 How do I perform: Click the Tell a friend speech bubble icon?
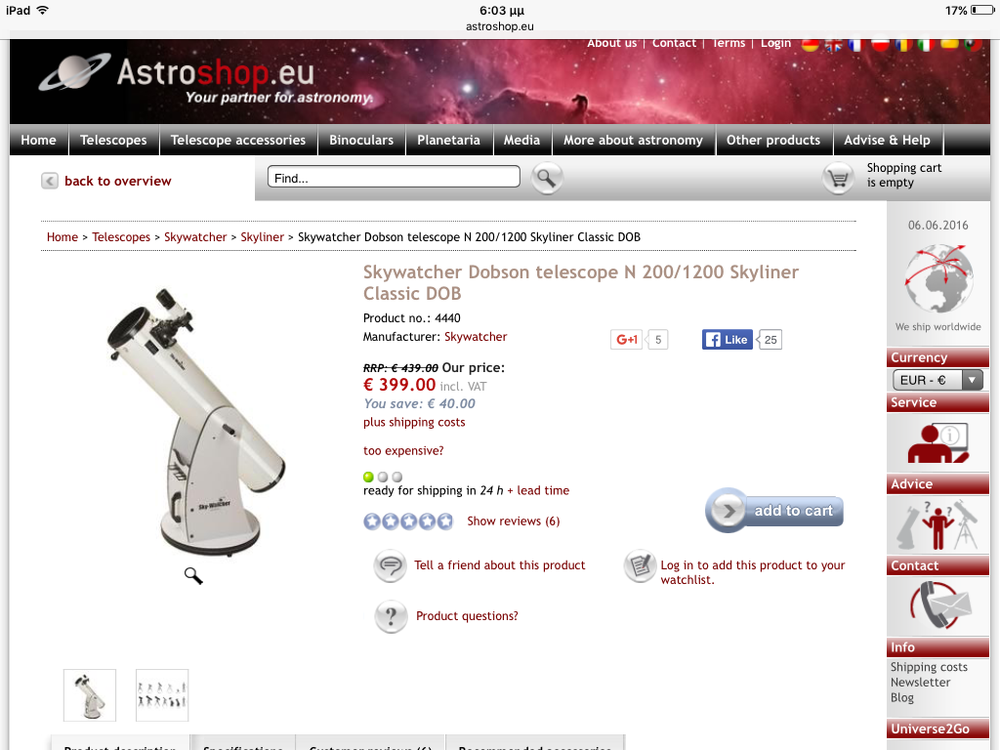tap(390, 566)
